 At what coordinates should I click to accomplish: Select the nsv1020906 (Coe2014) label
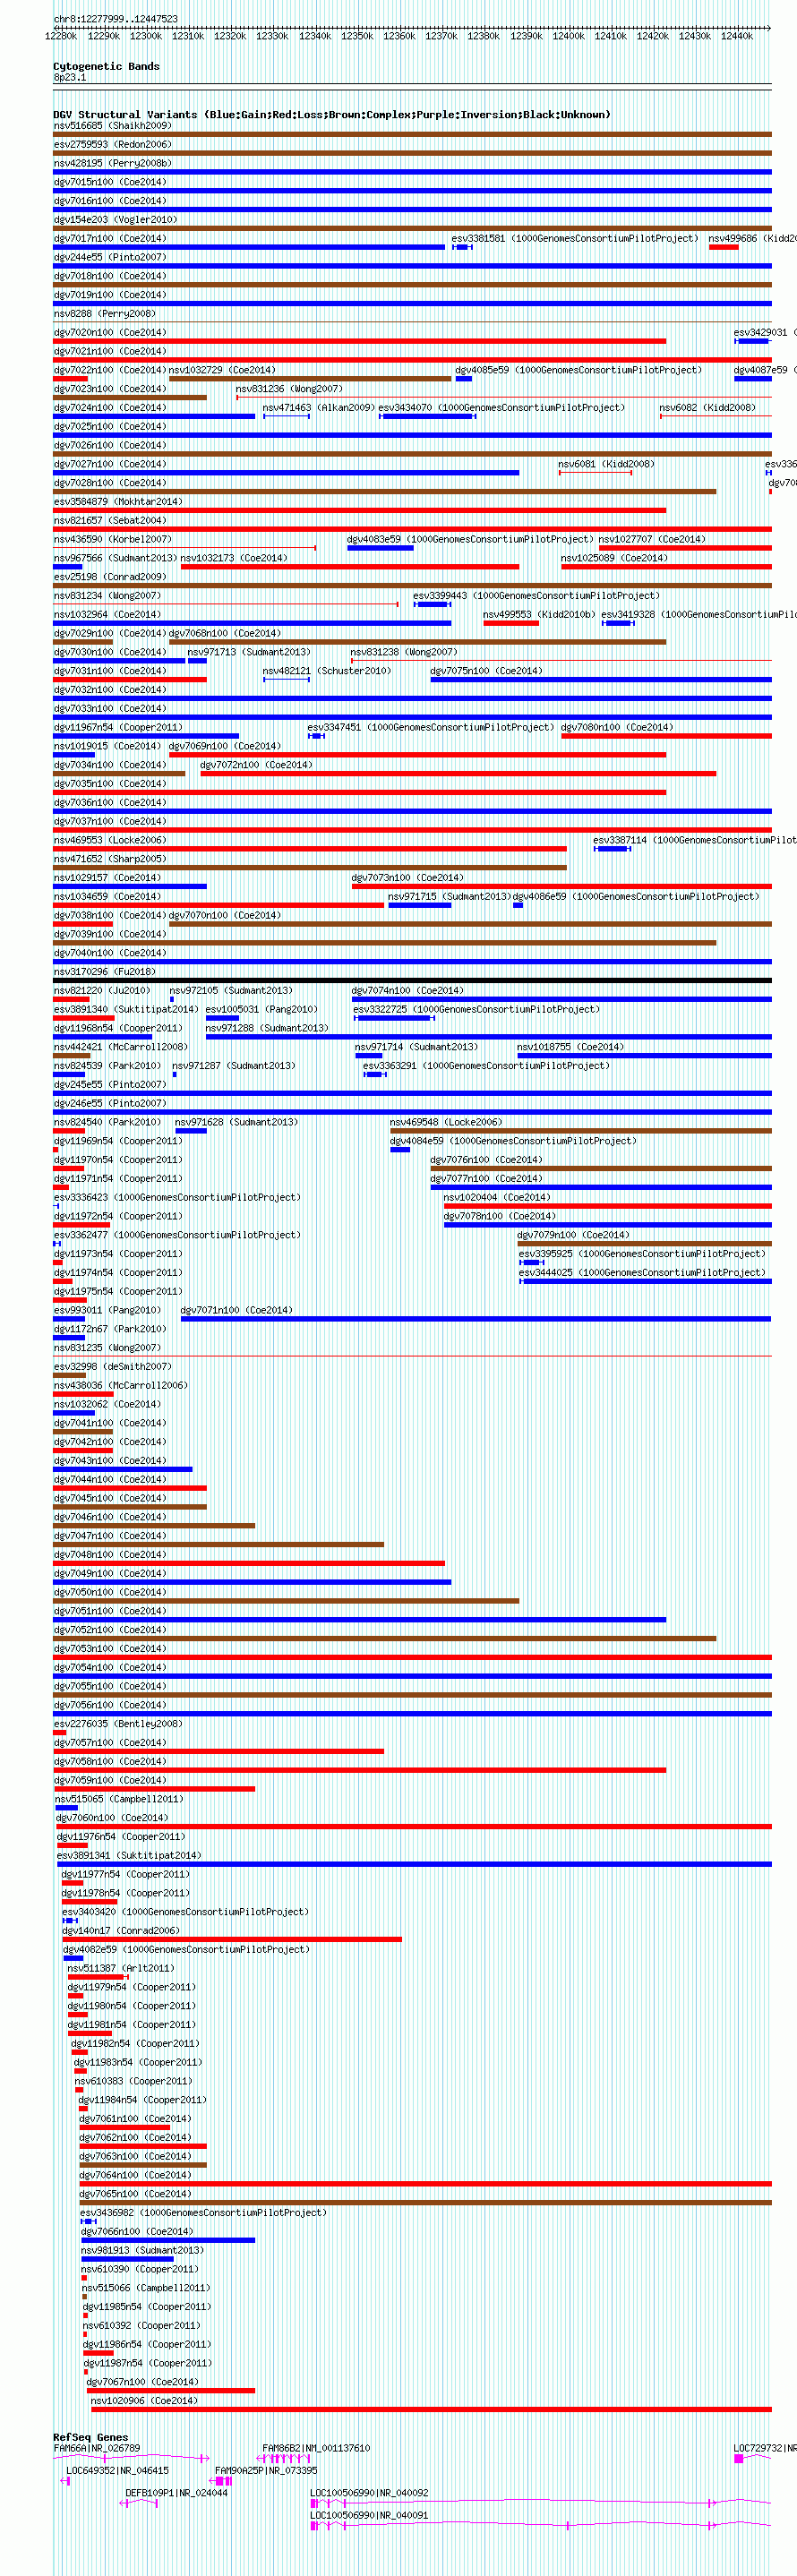pyautogui.click(x=144, y=2401)
